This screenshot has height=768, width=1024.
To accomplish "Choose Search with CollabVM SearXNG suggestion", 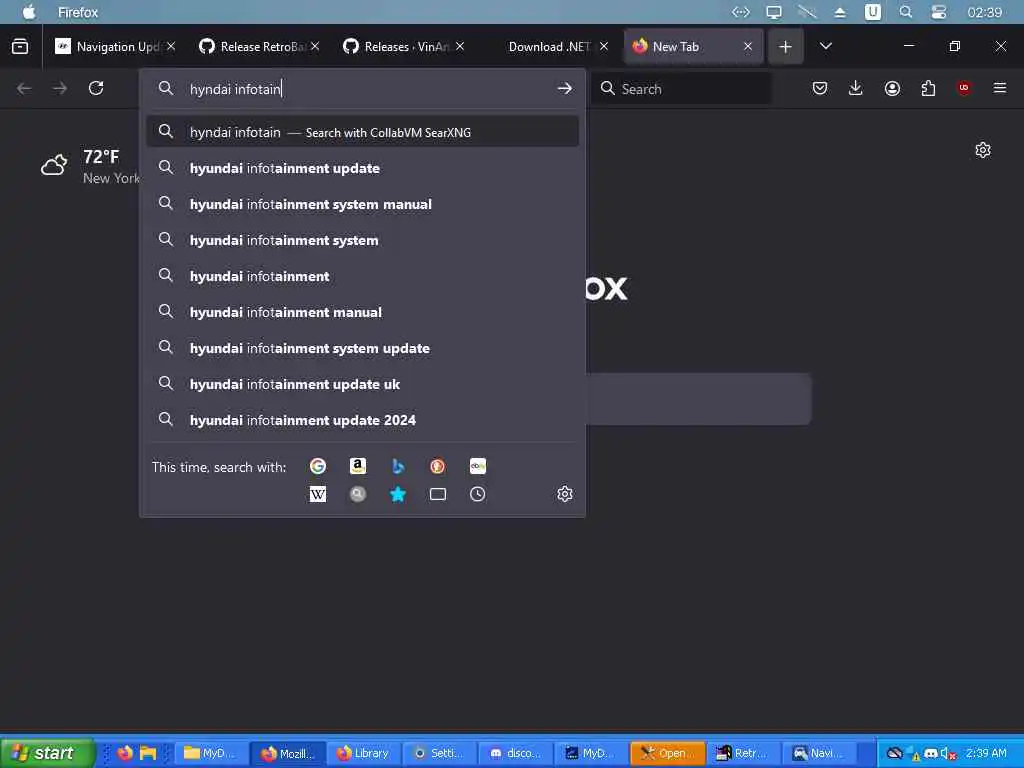I will pyautogui.click(x=362, y=132).
